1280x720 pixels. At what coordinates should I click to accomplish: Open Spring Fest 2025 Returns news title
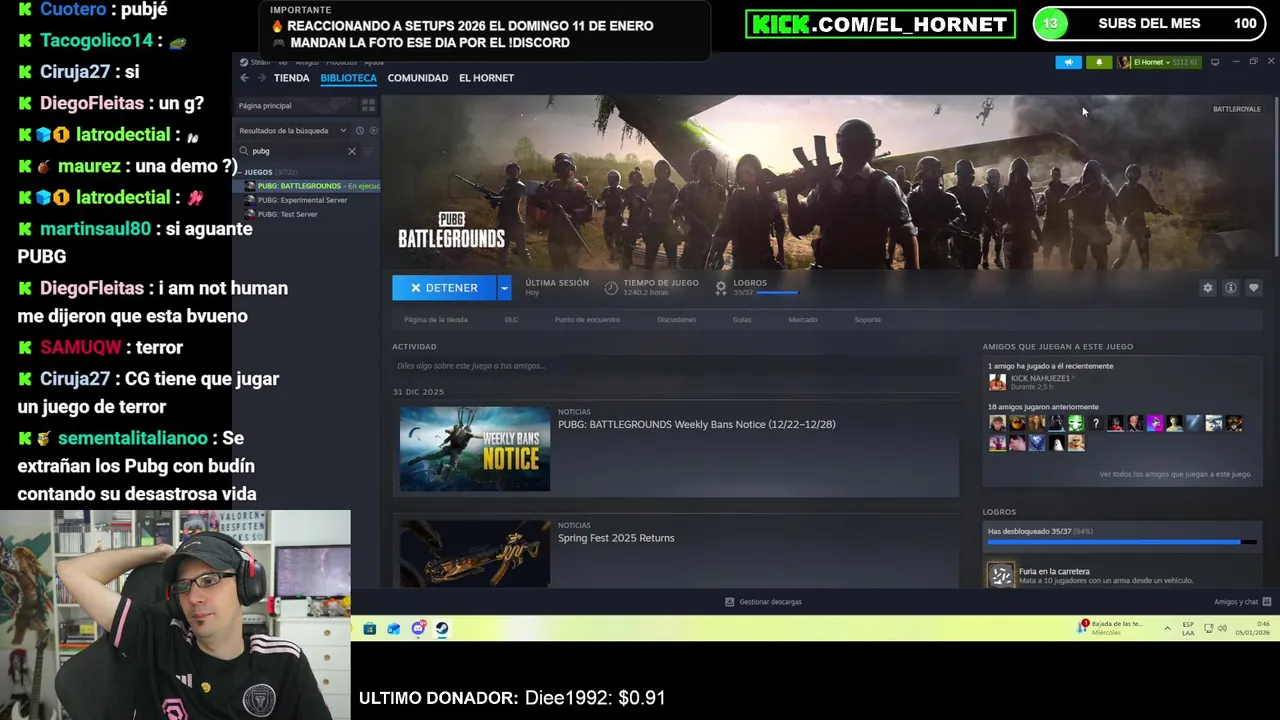tap(616, 538)
